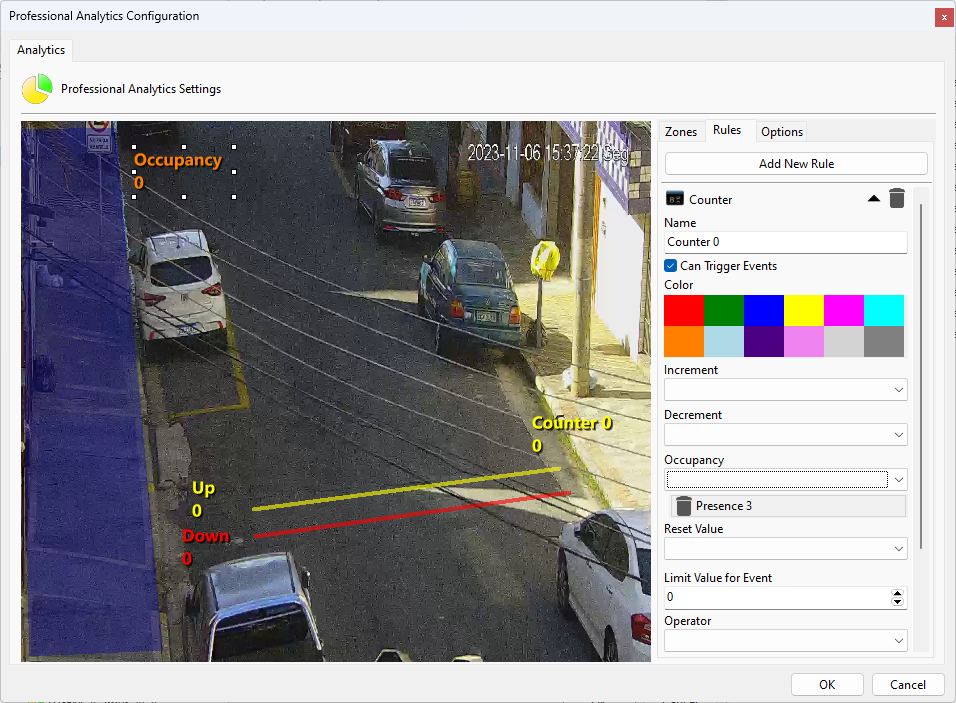Viewport: 956px width, 703px height.
Task: Open the Occupancy dropdown
Action: (x=785, y=480)
